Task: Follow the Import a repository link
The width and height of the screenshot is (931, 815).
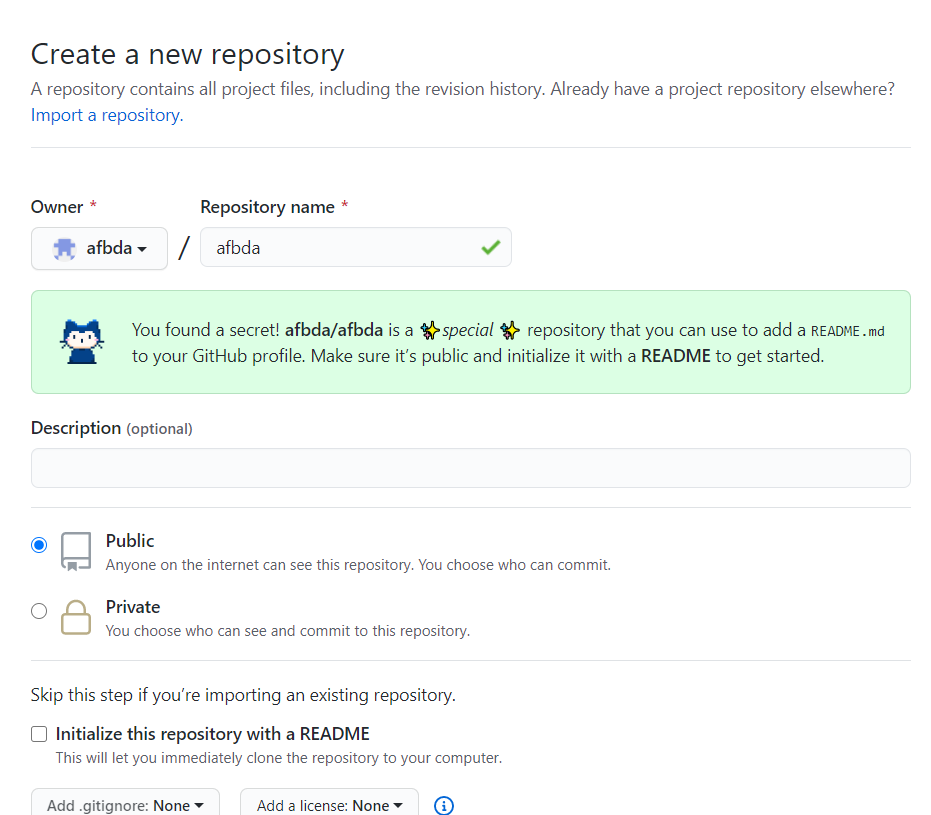Action: tap(106, 115)
